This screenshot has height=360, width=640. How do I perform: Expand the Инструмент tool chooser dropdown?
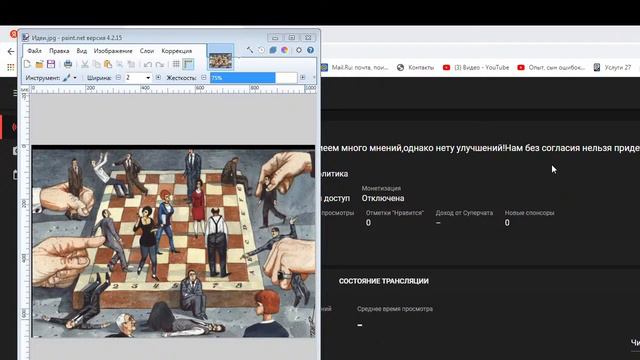tap(75, 78)
